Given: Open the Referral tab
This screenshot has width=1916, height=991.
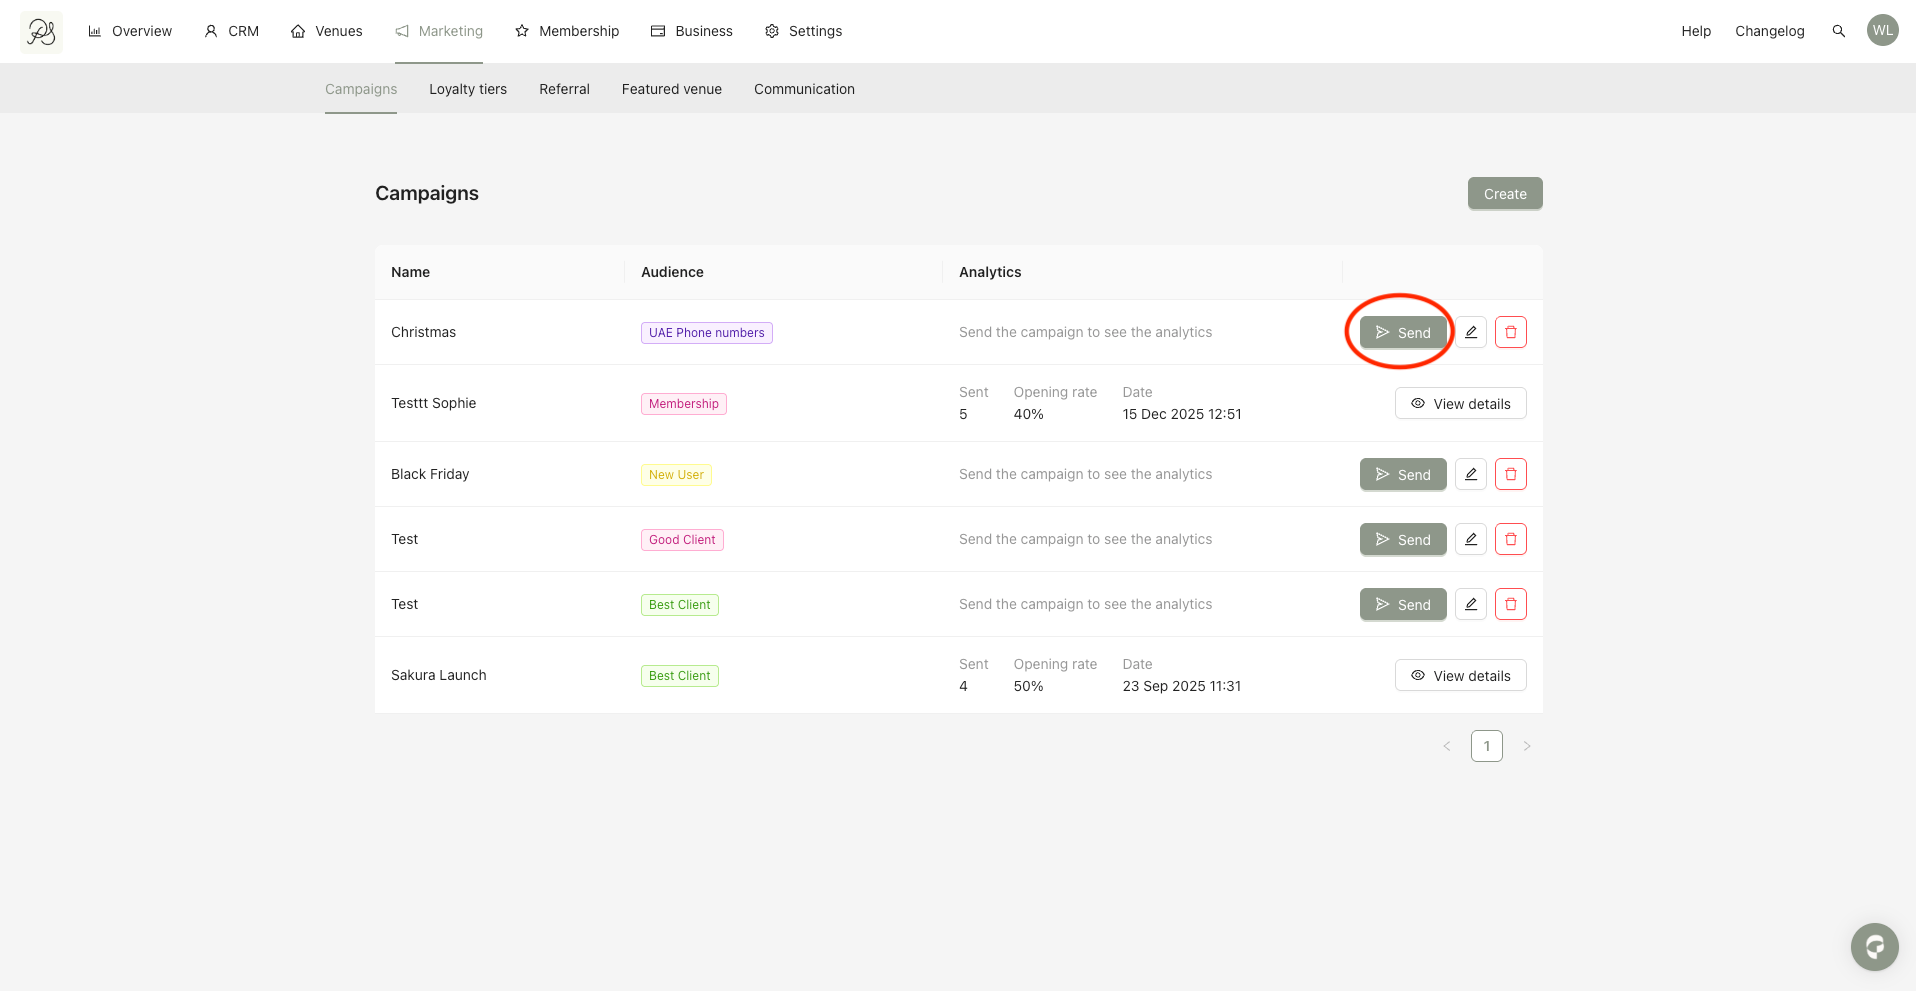Looking at the screenshot, I should click(x=564, y=89).
